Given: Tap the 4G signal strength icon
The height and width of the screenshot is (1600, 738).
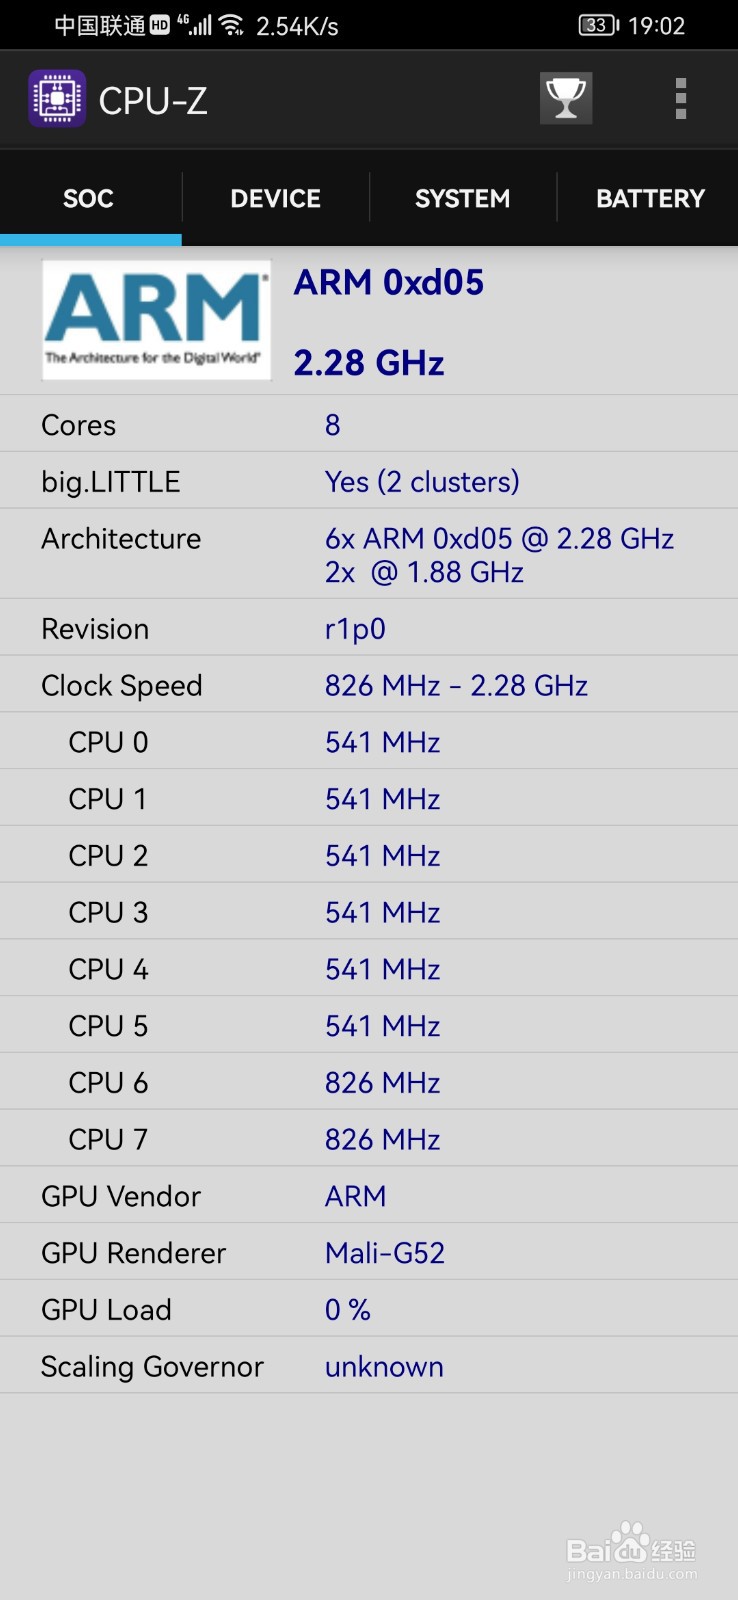Looking at the screenshot, I should (195, 25).
